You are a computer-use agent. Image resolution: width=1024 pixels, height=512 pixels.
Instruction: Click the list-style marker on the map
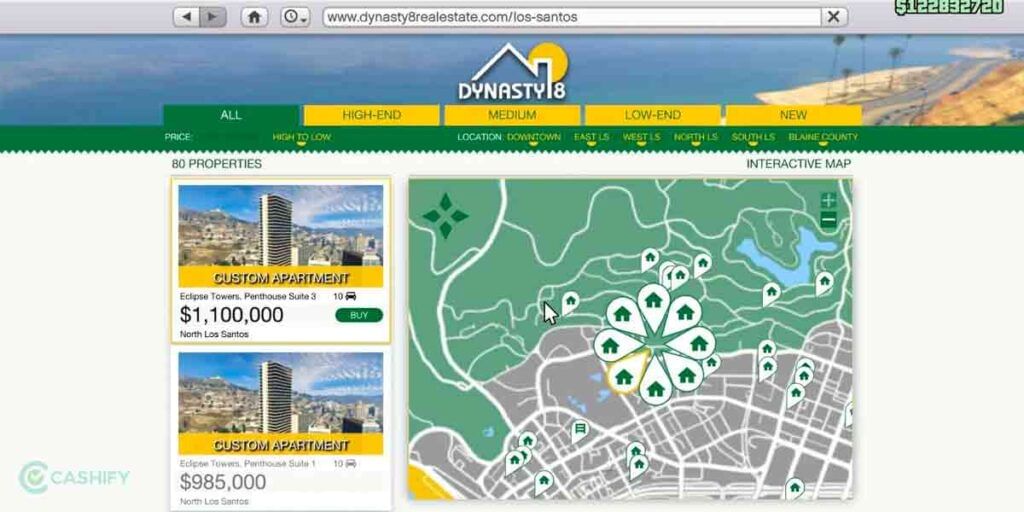tap(579, 430)
